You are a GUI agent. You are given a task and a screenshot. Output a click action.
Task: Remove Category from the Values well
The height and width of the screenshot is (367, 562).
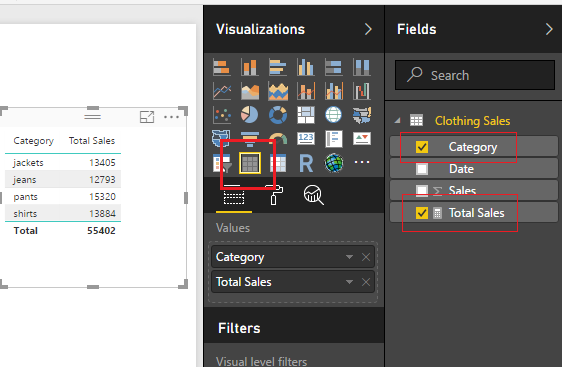(366, 257)
